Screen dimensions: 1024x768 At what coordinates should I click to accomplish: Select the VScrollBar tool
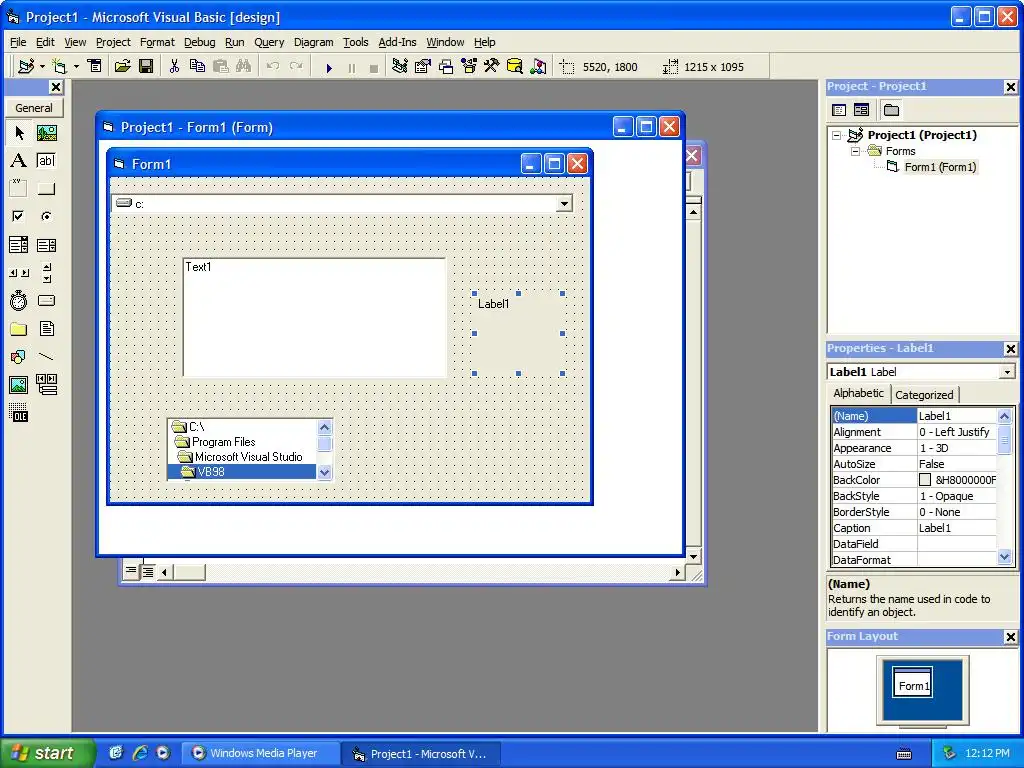click(x=47, y=272)
